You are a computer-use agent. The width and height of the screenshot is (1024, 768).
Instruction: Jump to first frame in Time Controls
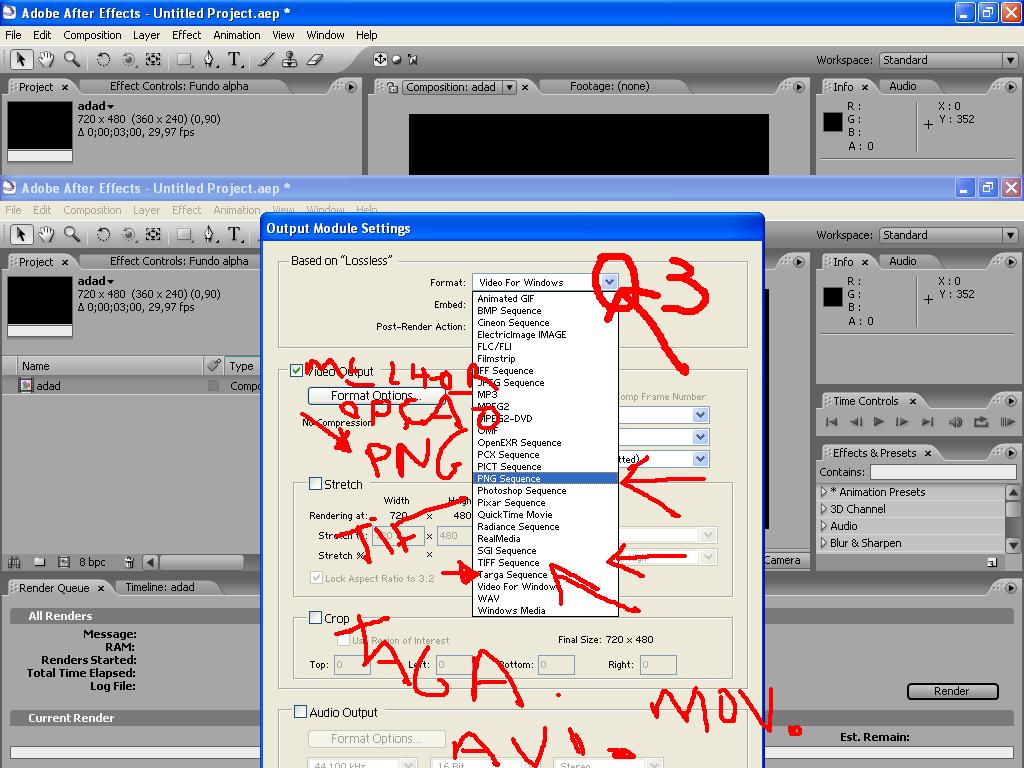click(831, 422)
